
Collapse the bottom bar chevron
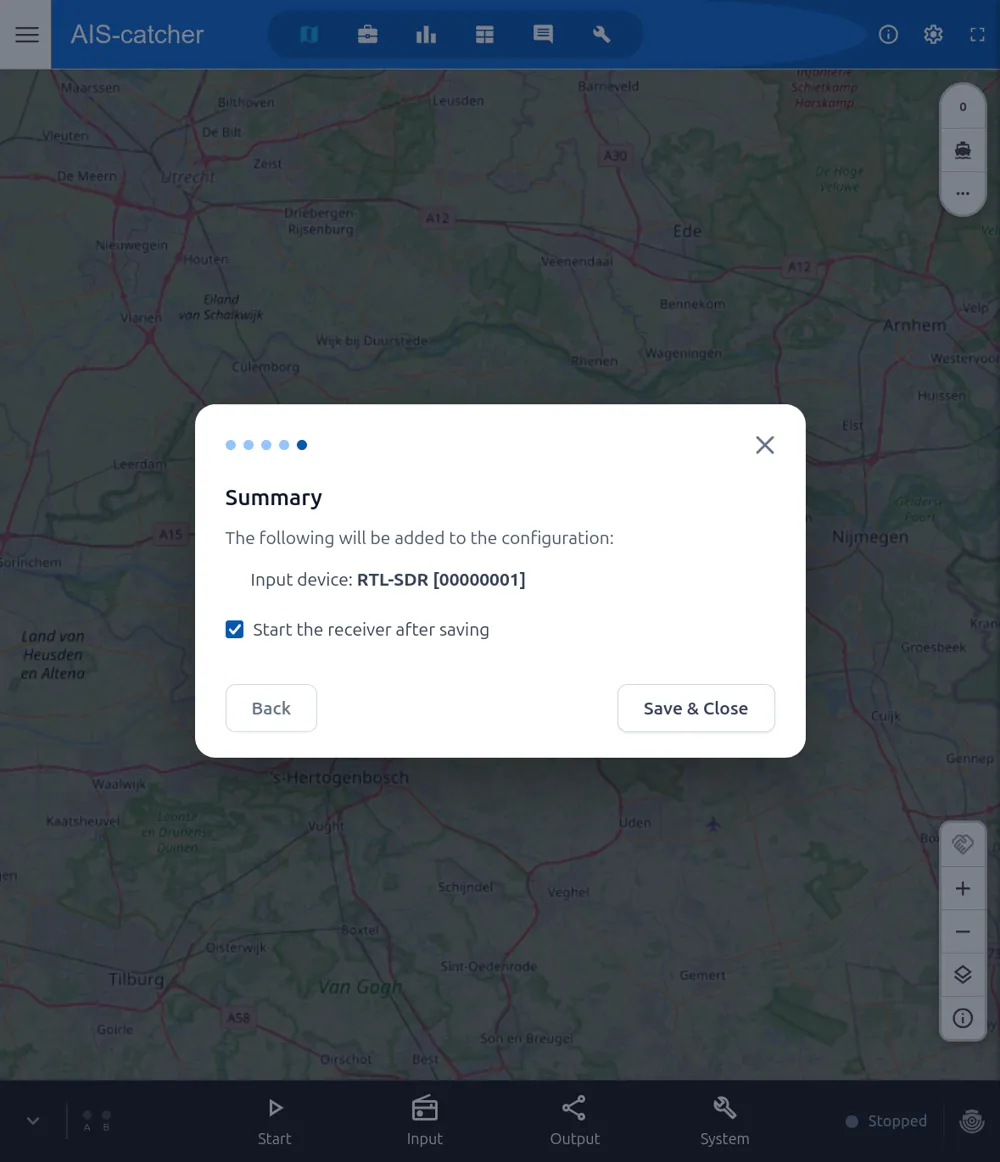point(33,1120)
